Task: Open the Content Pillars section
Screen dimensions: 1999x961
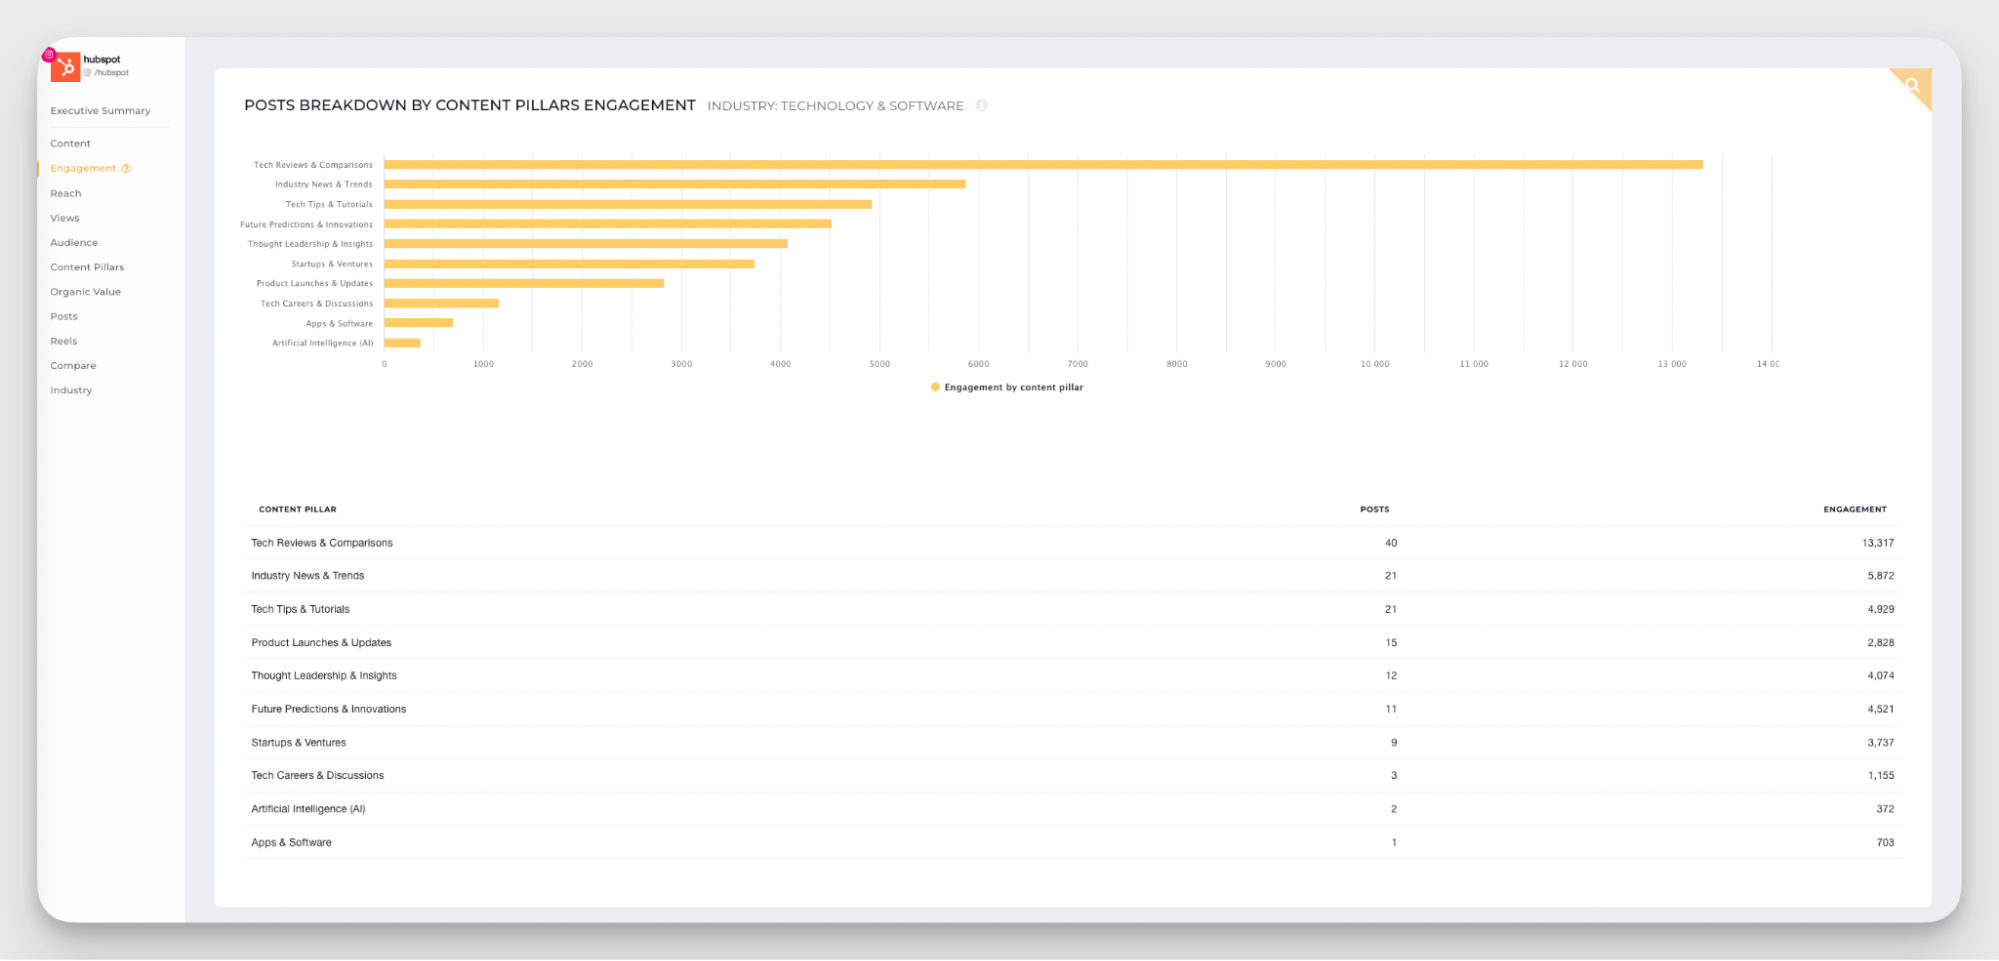Action: tap(87, 266)
